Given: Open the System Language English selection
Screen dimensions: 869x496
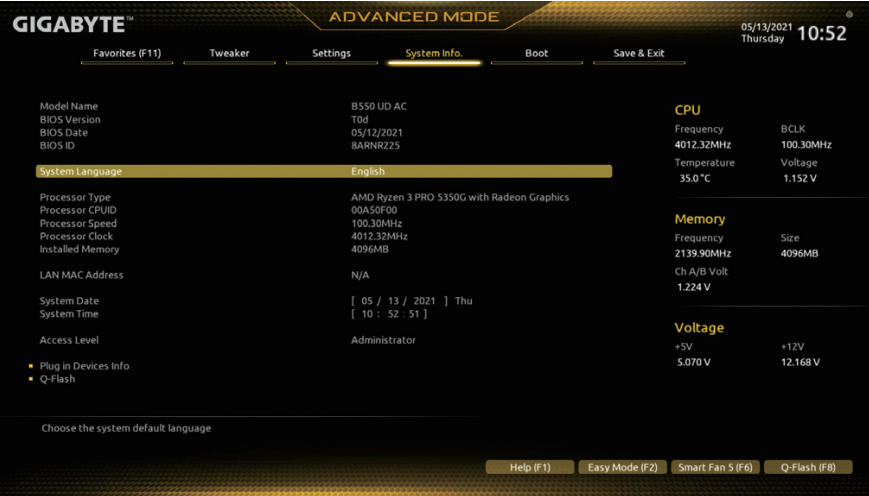Looking at the screenshot, I should (x=368, y=171).
